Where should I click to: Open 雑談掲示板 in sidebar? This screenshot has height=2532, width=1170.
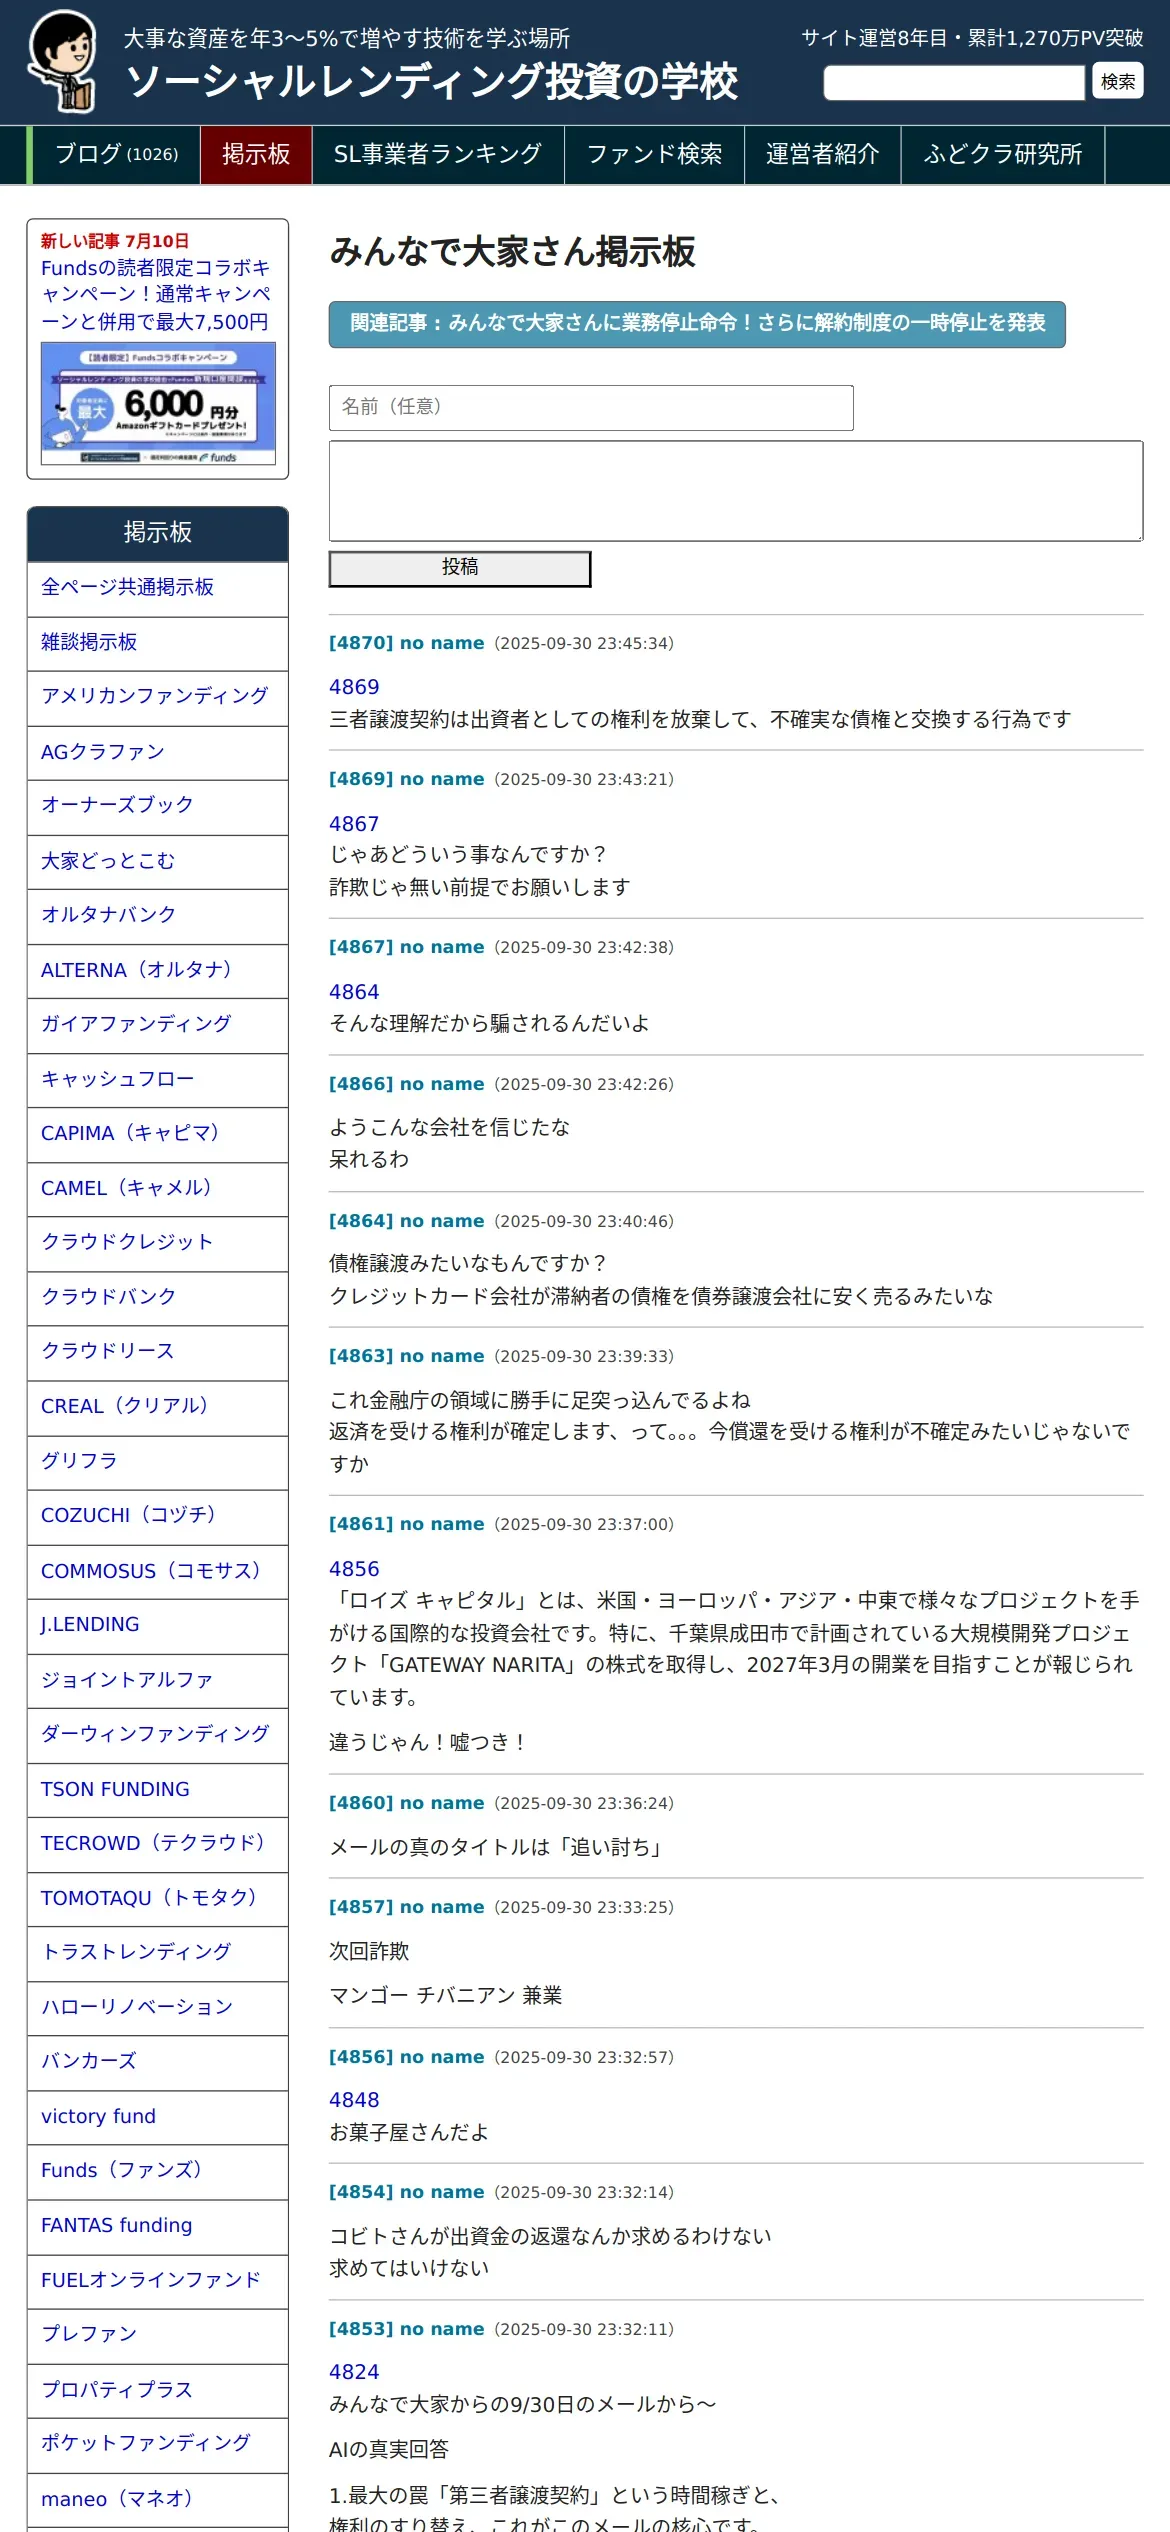[x=158, y=643]
